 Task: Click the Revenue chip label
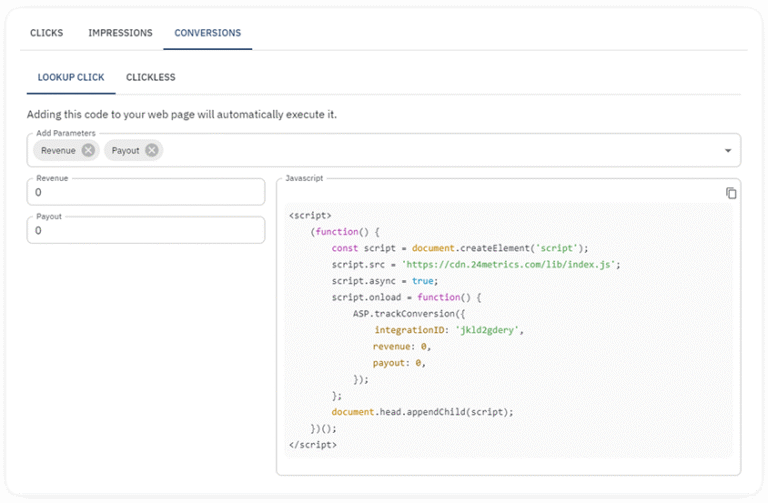pos(58,150)
